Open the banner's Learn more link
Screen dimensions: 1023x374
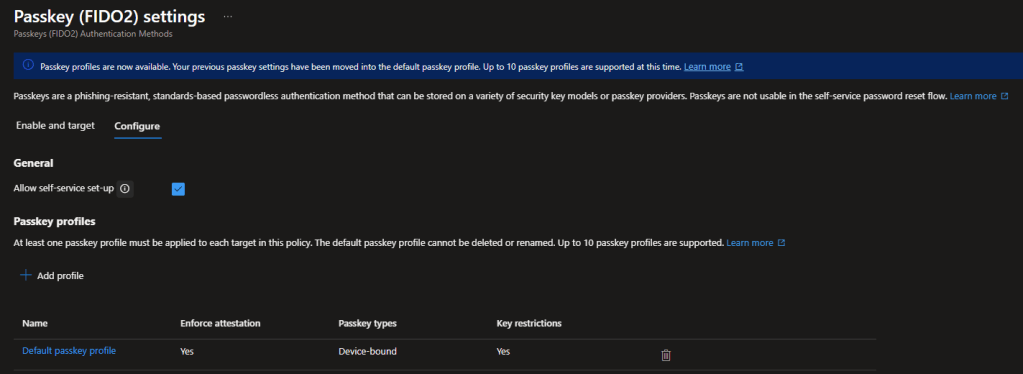(x=713, y=67)
